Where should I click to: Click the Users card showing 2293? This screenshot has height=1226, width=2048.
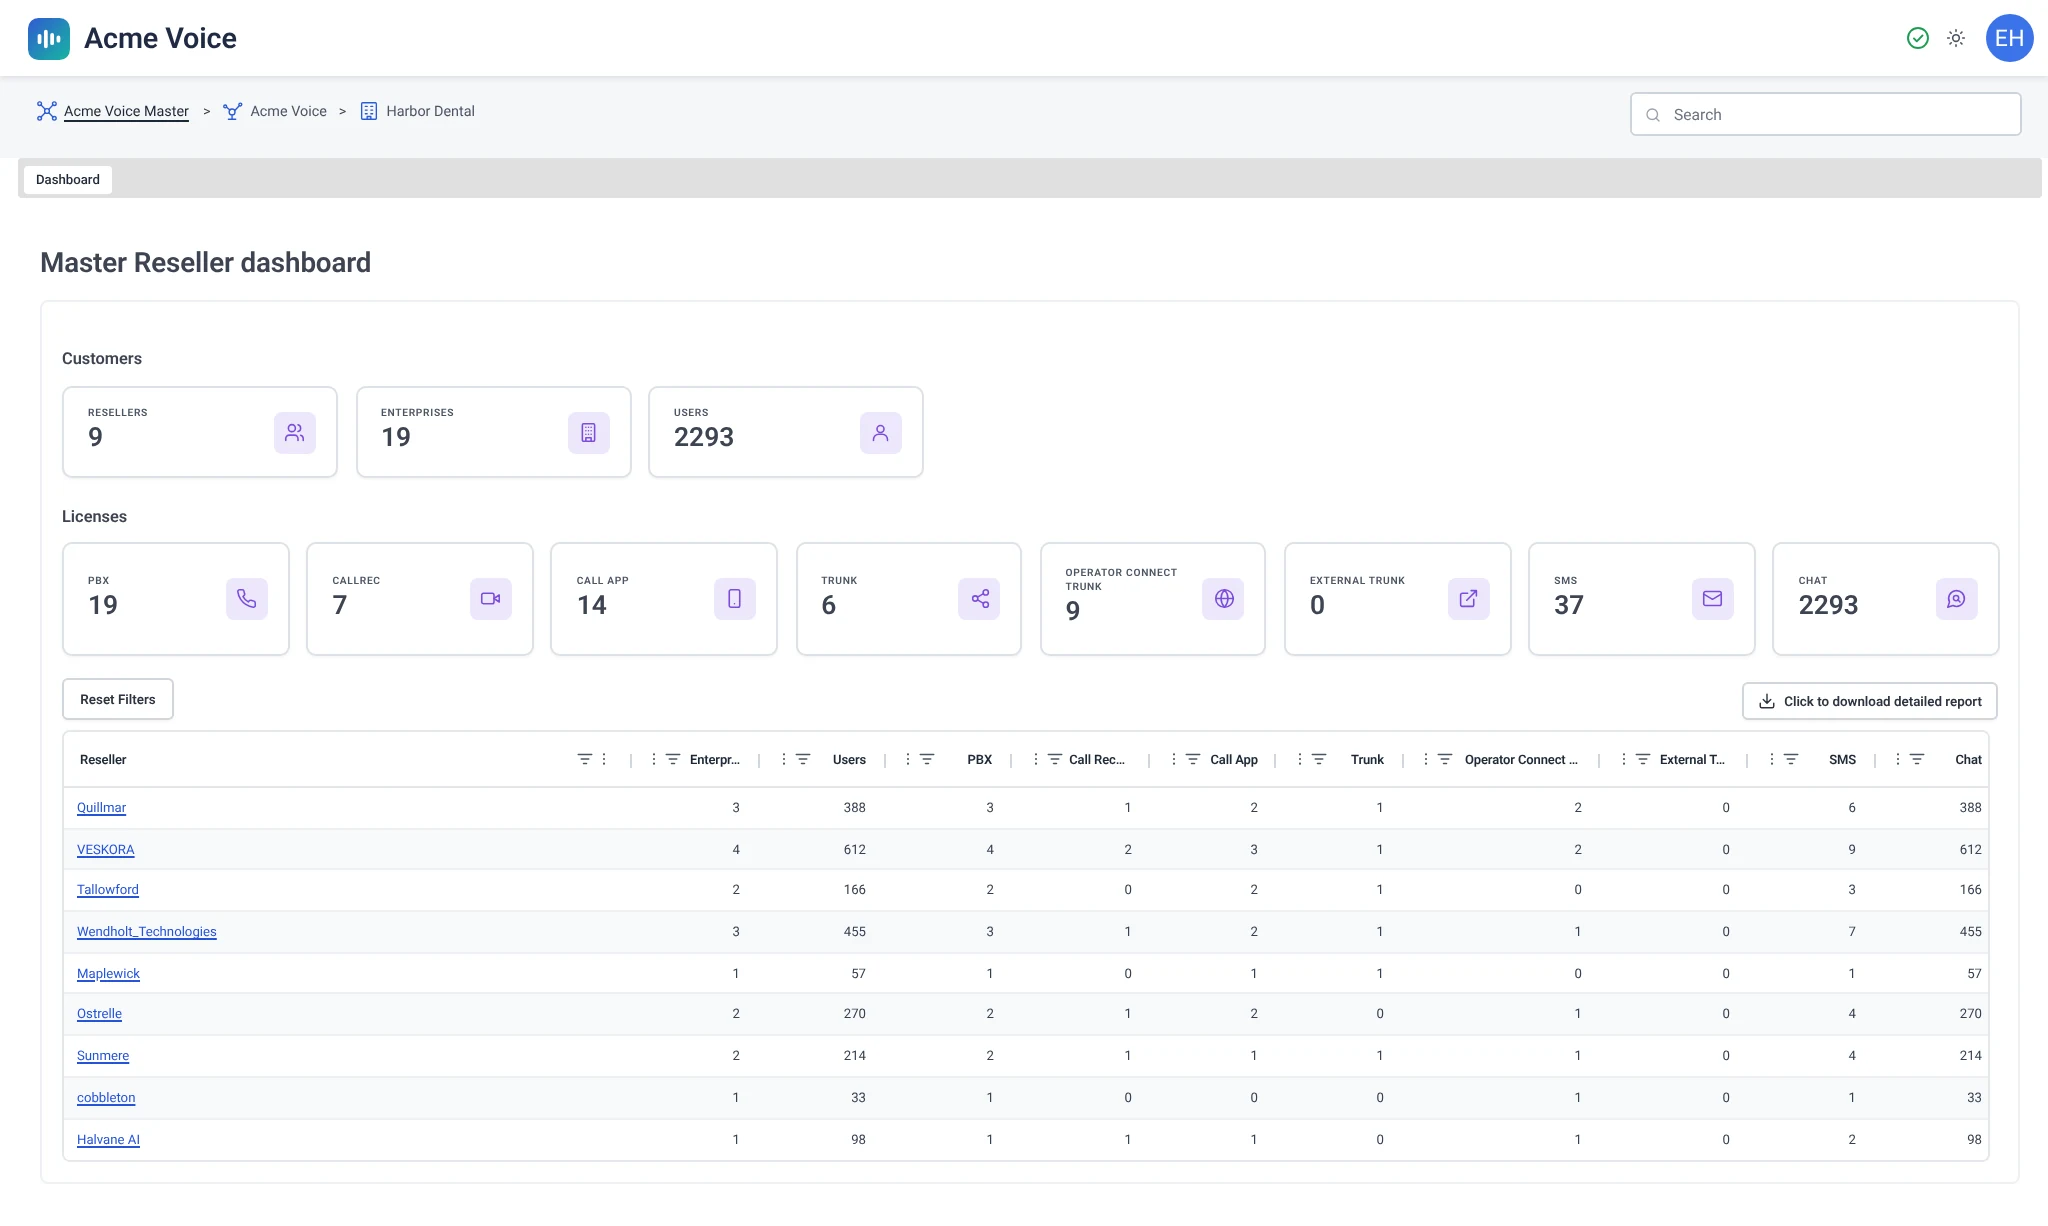click(x=786, y=432)
